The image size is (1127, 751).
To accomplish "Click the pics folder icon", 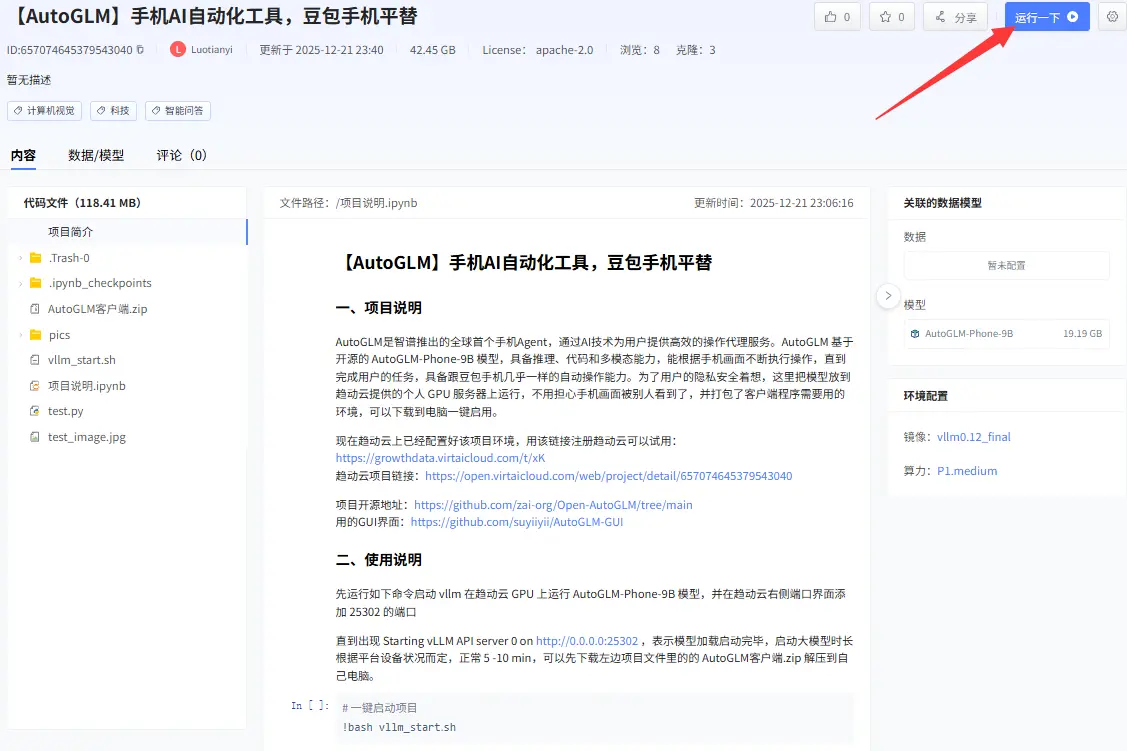I will 35,334.
